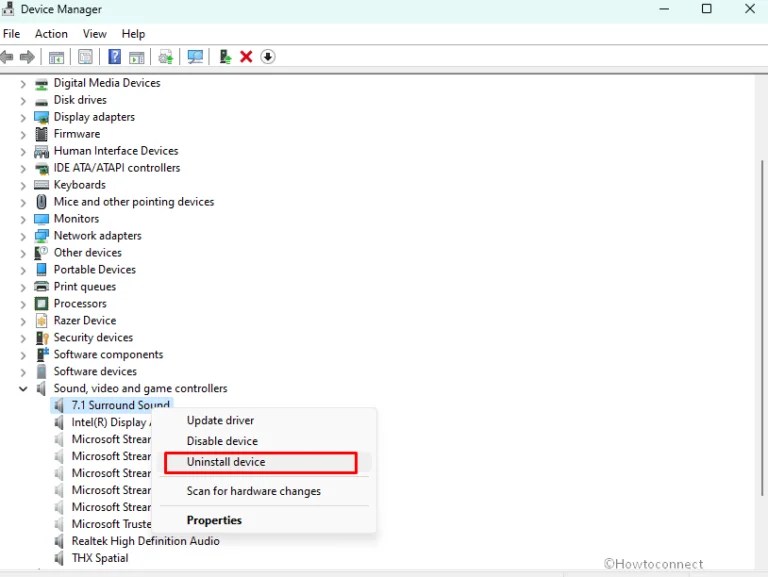The image size is (768, 577).
Task: Click Scan for hardware changes monitor icon
Action: point(195,57)
